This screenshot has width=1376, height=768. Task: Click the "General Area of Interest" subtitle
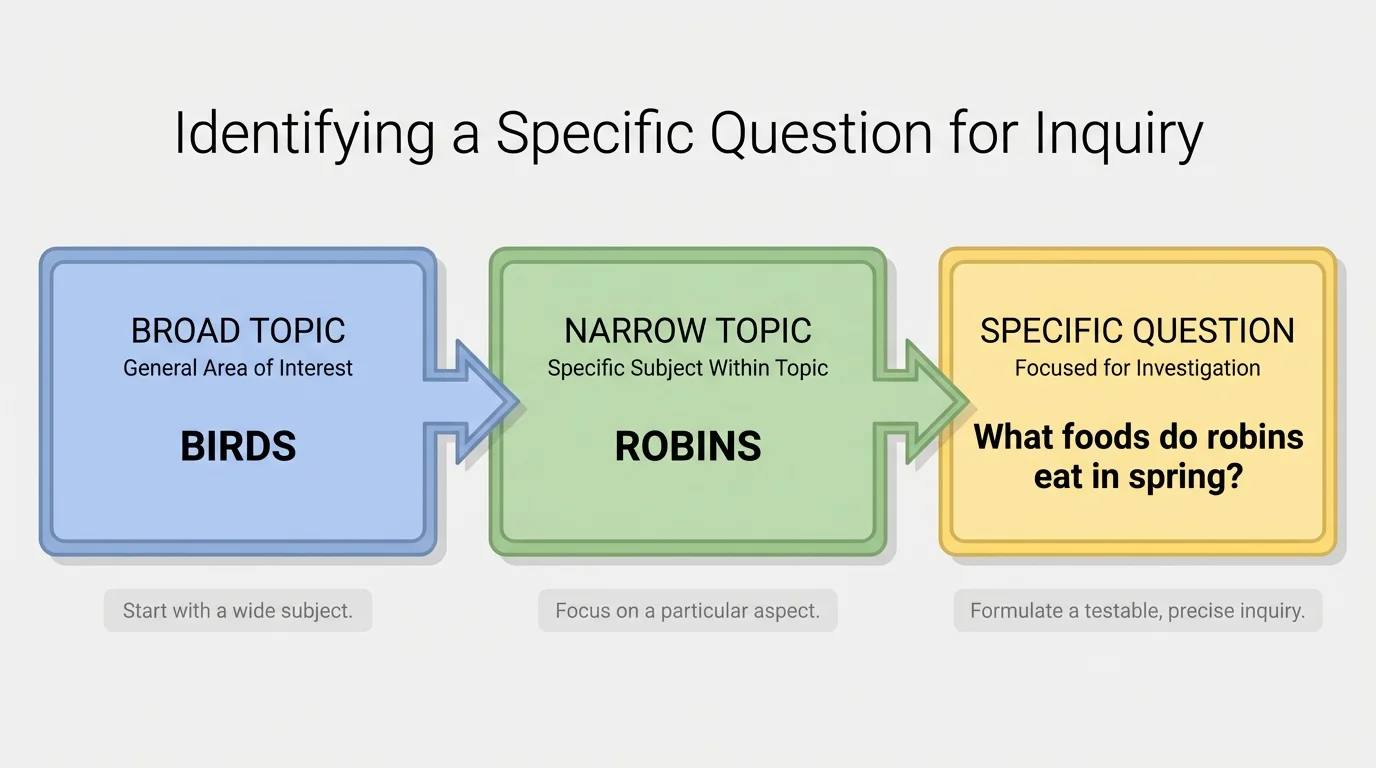tap(238, 368)
